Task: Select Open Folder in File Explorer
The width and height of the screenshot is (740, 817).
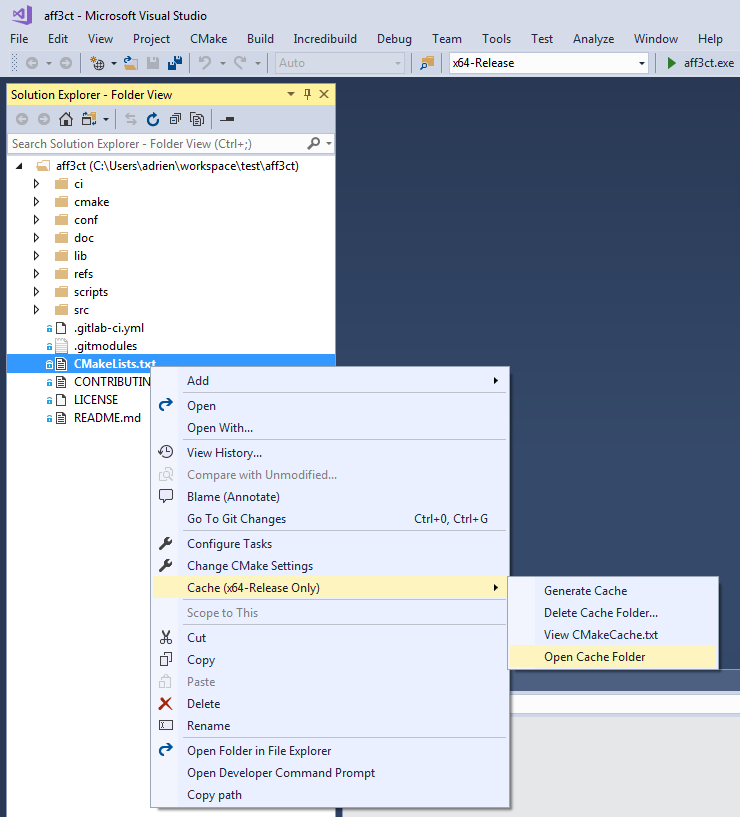Action: (x=330, y=751)
